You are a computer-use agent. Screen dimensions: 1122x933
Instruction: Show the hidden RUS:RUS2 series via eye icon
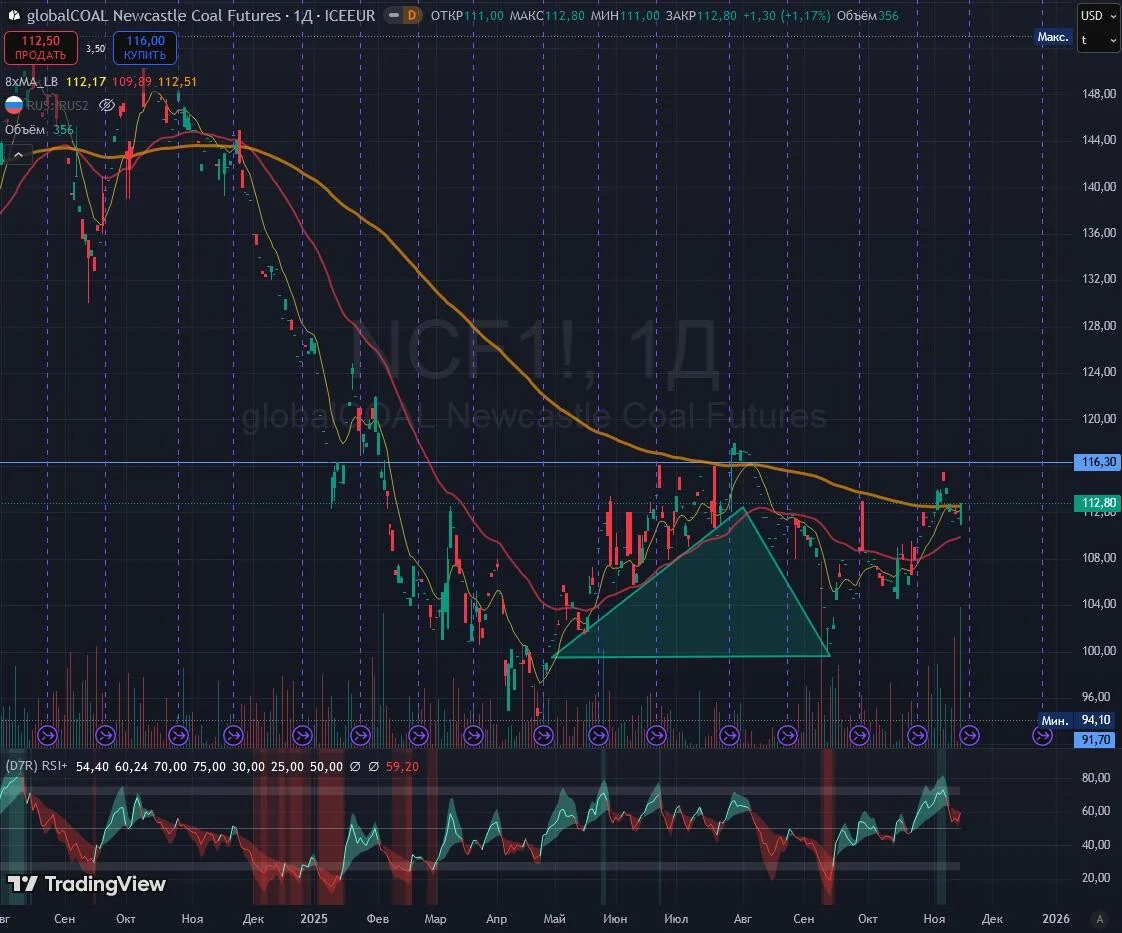[107, 105]
